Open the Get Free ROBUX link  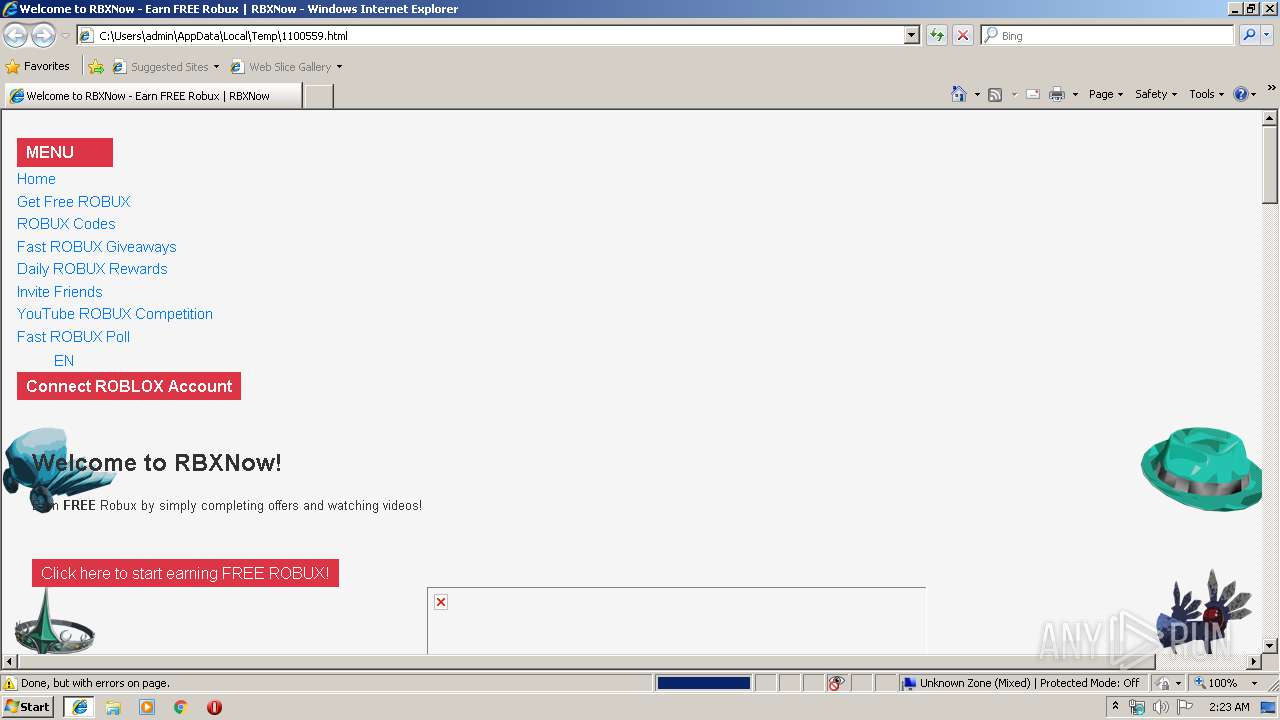pyautogui.click(x=73, y=201)
